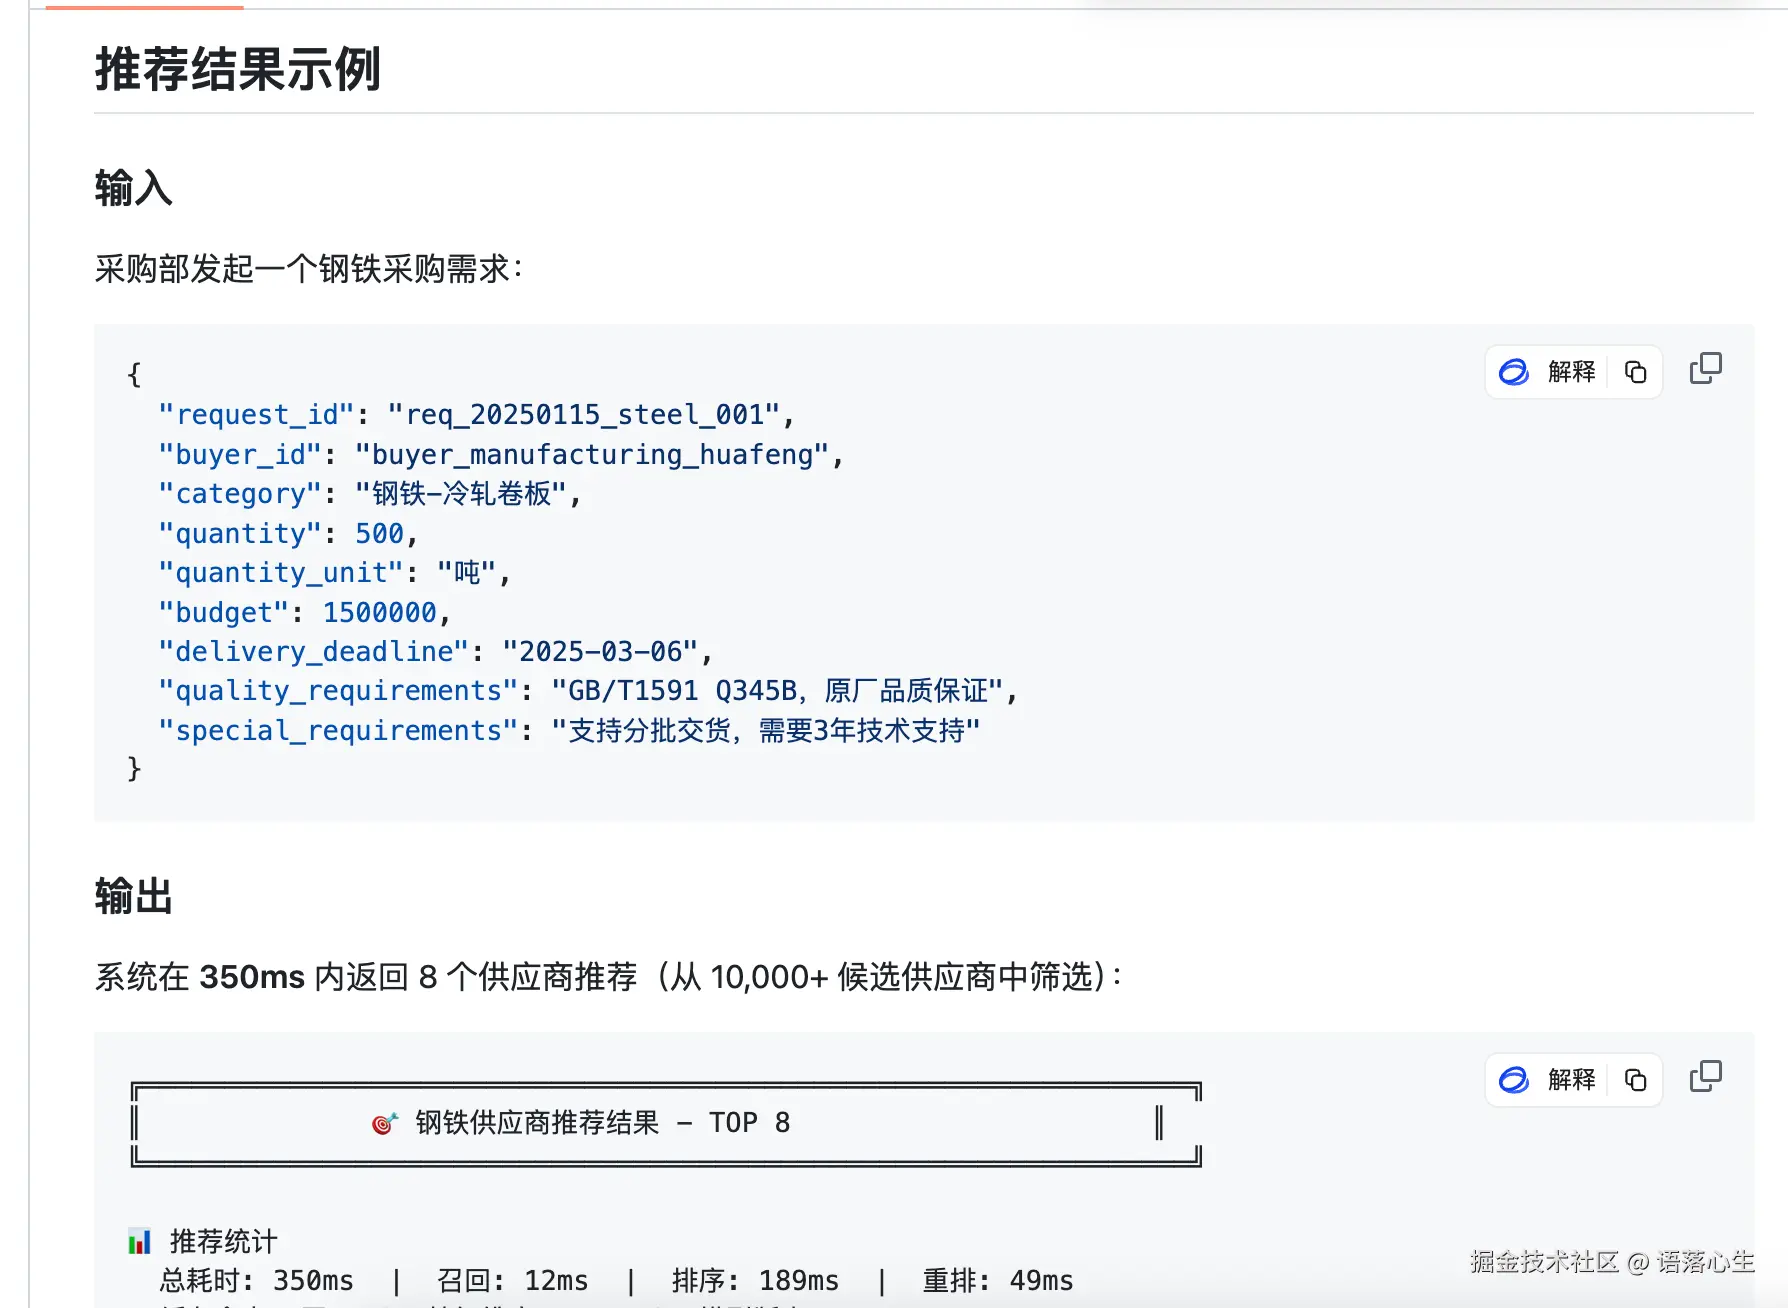Click the blue AI assistant icon on the input code block
This screenshot has width=1788, height=1308.
(x=1513, y=371)
